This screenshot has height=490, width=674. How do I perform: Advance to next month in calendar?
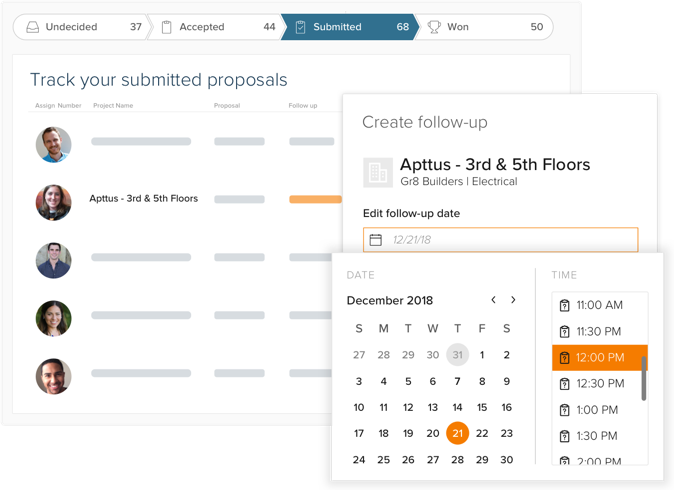click(x=514, y=300)
